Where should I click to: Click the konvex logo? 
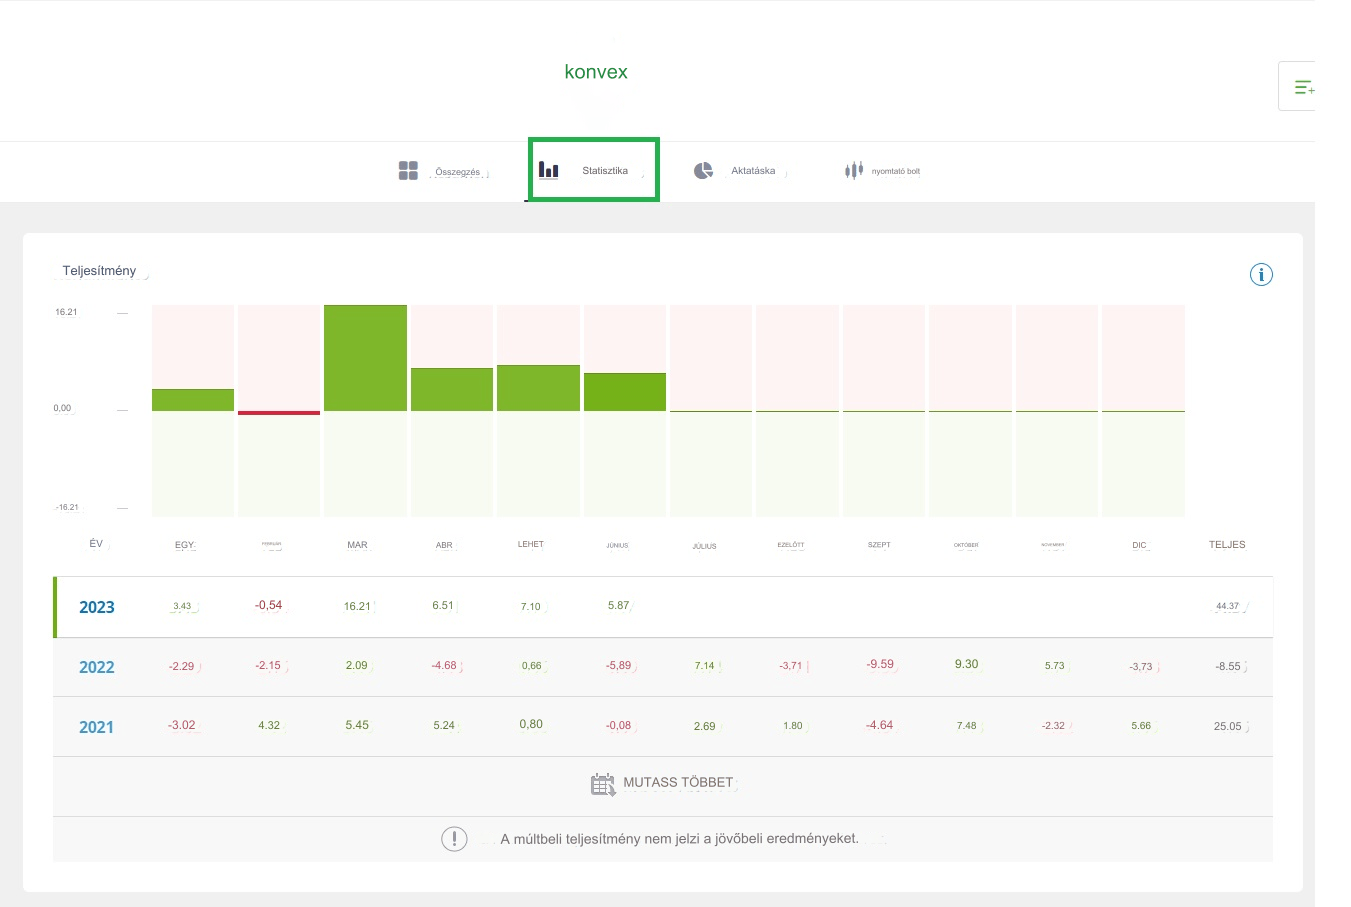pos(596,71)
